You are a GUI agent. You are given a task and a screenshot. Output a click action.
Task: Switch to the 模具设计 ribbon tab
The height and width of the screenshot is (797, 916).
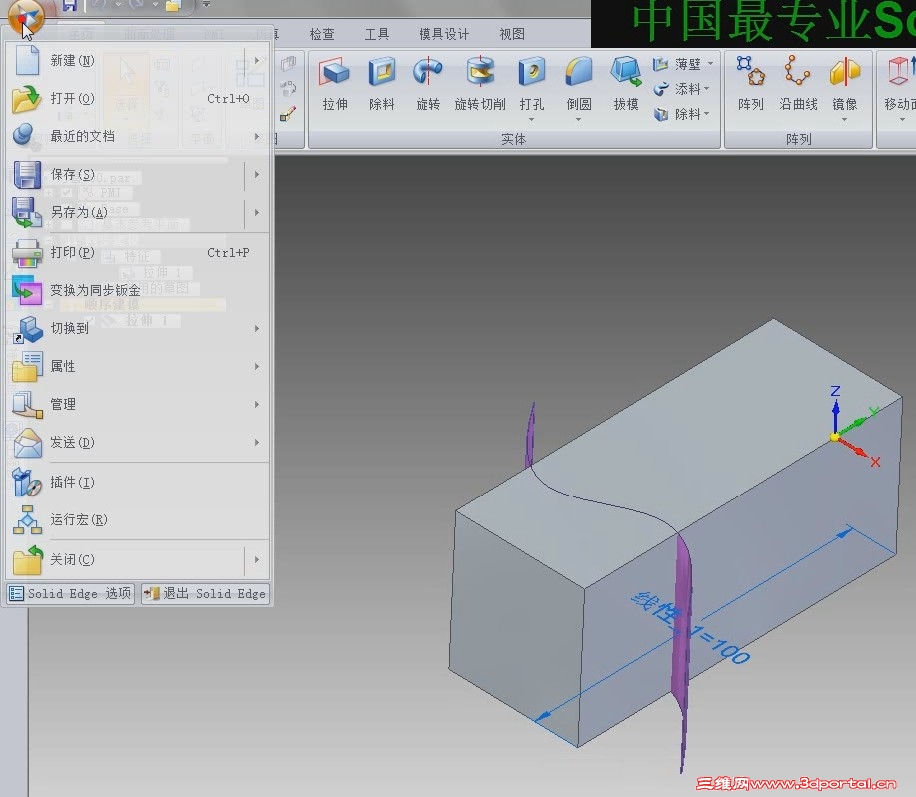click(x=444, y=34)
